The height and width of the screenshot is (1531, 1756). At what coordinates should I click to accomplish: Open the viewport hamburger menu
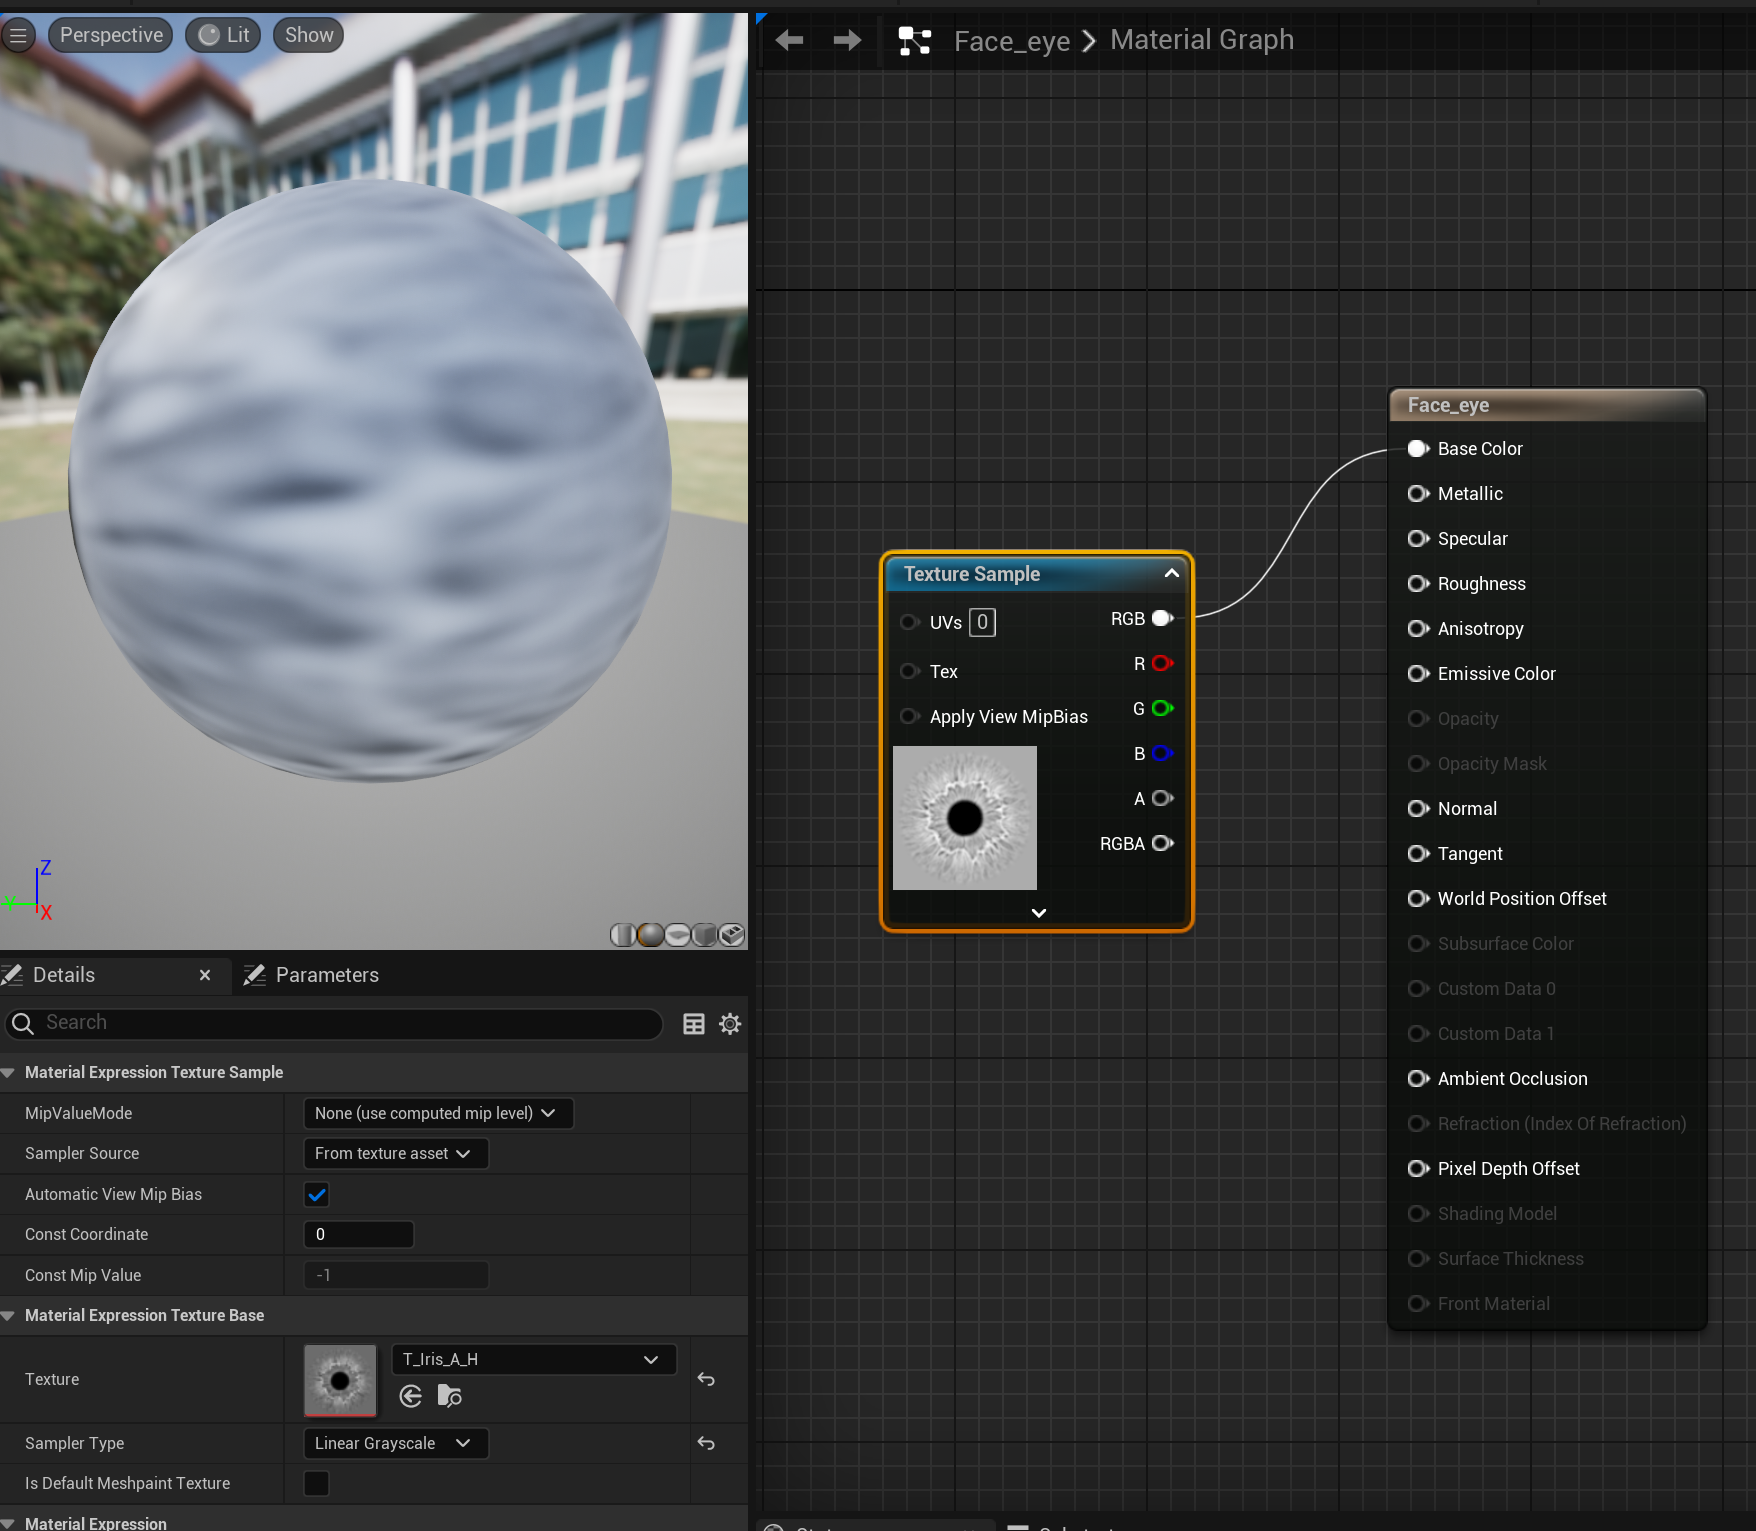tap(18, 34)
